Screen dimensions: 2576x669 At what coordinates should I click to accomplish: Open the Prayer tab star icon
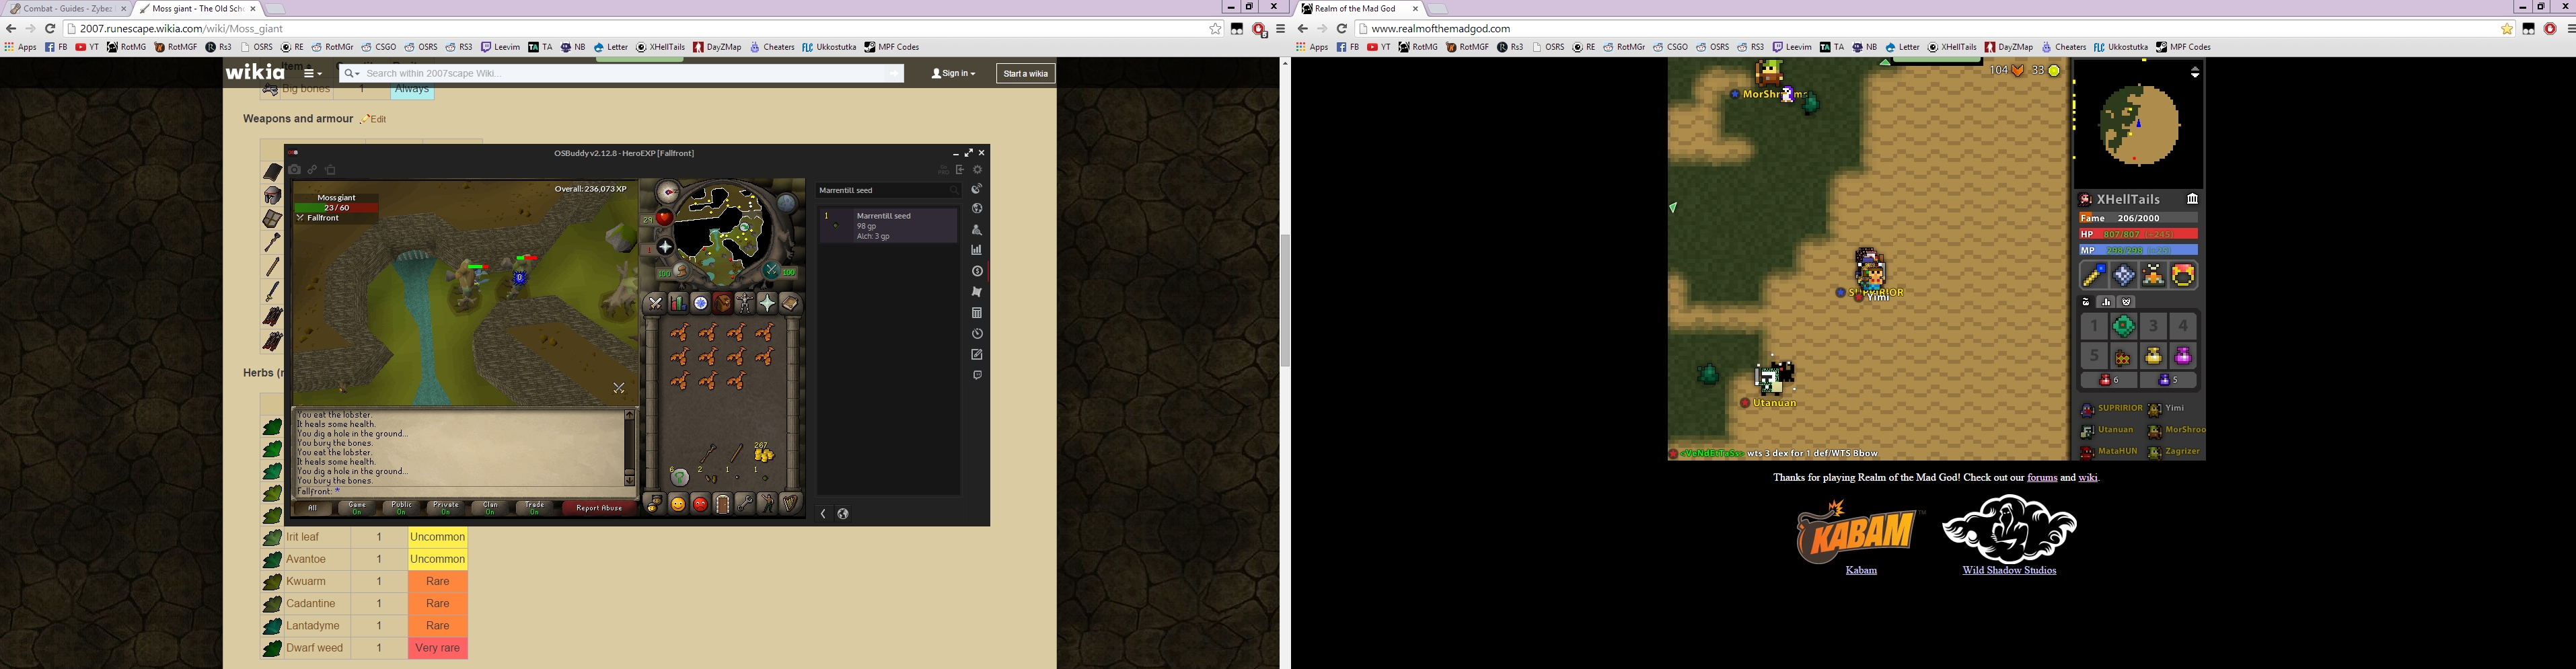(x=767, y=303)
